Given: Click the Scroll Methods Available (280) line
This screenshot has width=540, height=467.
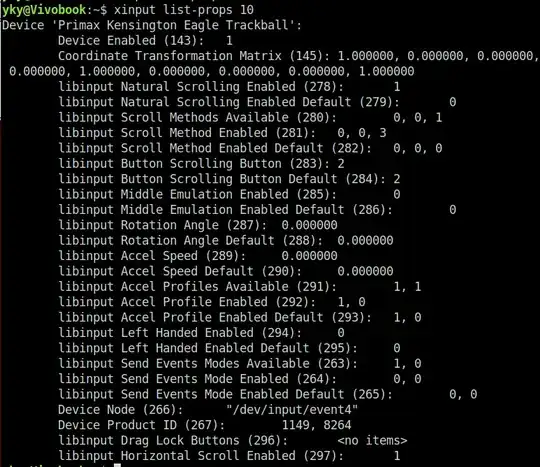Looking at the screenshot, I should tap(250, 117).
